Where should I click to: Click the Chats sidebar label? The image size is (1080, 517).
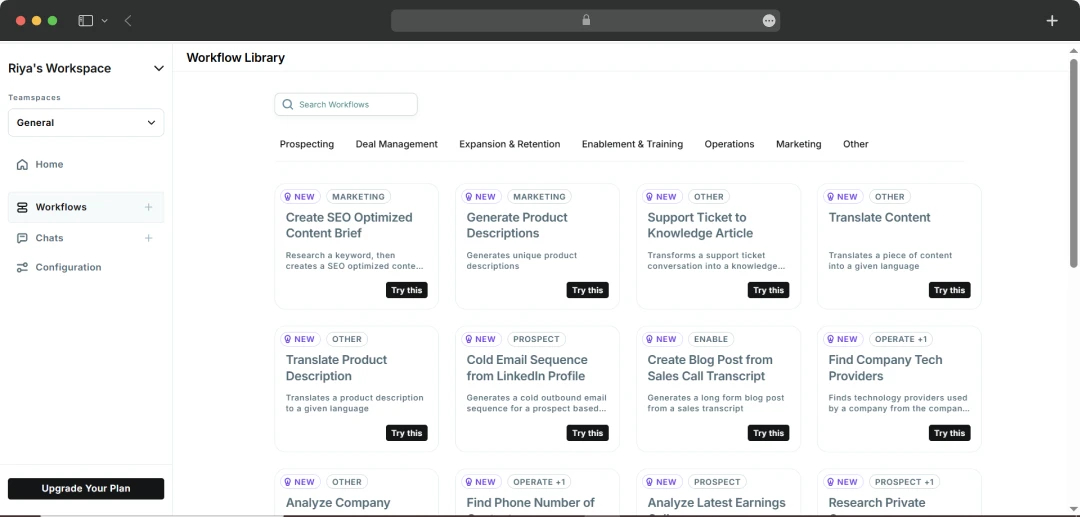click(50, 238)
